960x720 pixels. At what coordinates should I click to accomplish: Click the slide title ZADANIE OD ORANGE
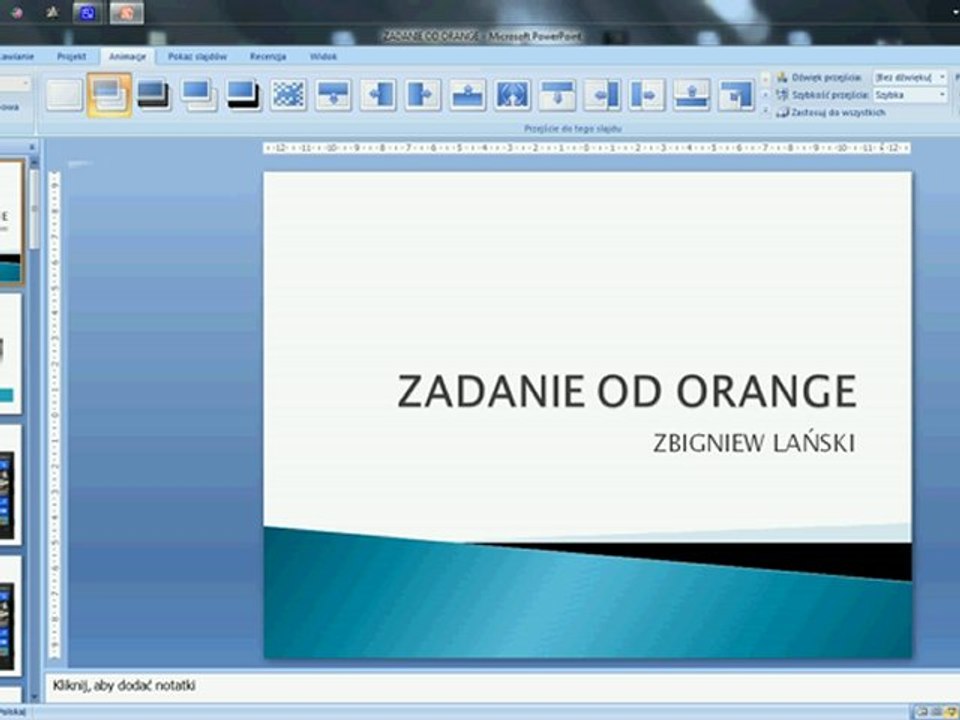pos(627,391)
